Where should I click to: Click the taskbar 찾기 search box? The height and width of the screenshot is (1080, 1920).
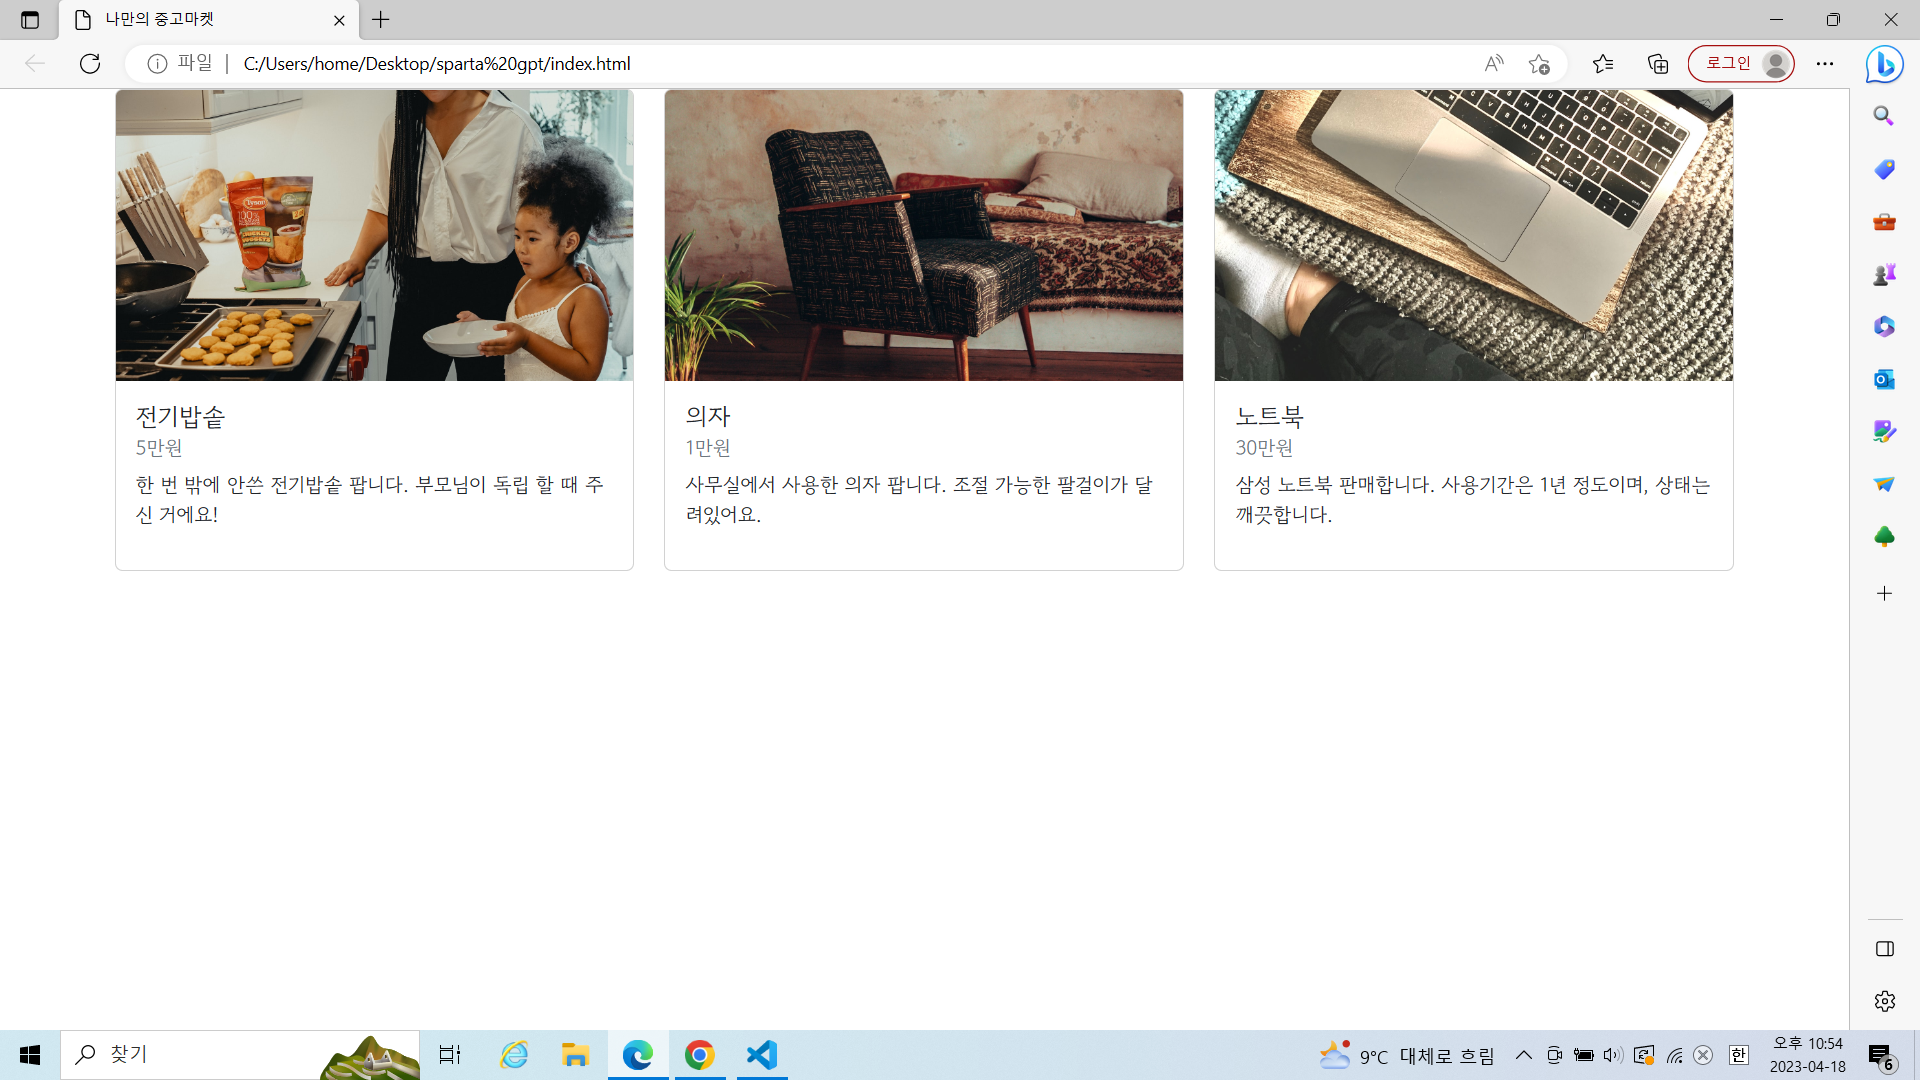coord(240,1055)
